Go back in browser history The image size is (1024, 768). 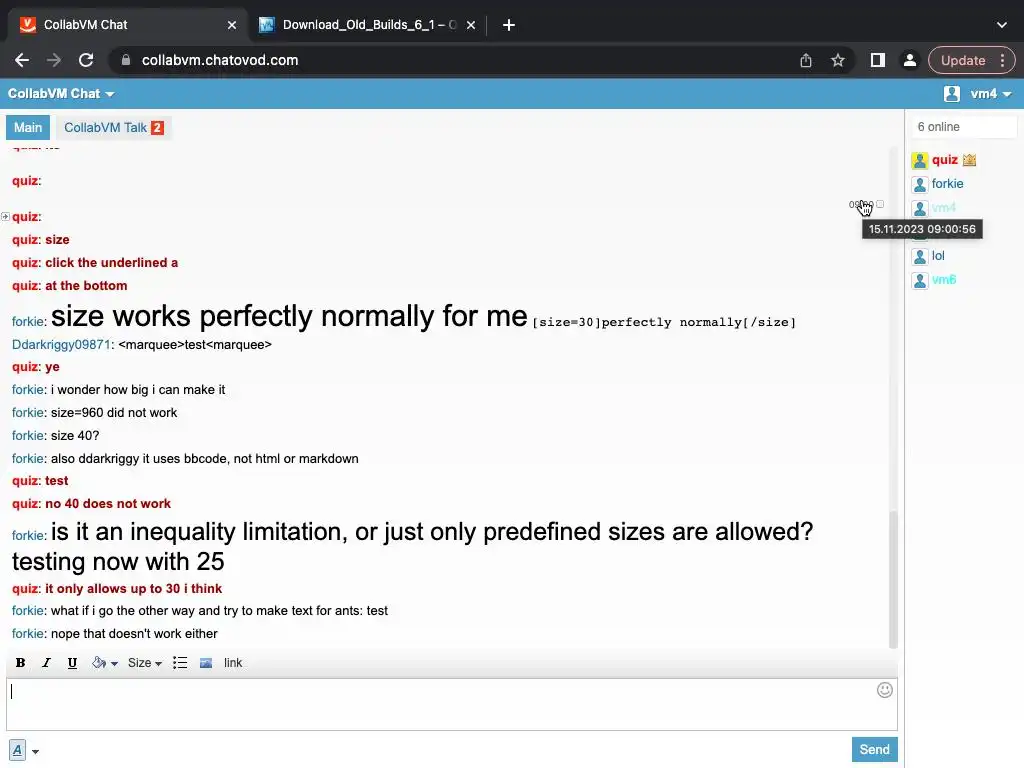pos(22,60)
